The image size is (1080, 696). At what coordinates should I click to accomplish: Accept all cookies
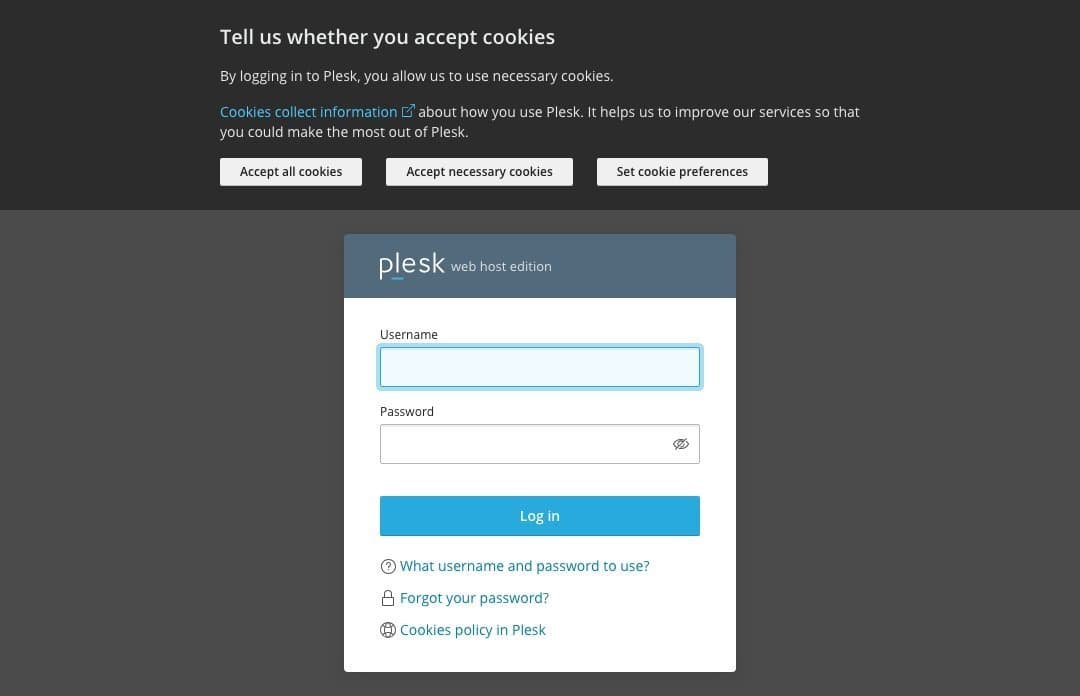click(x=290, y=171)
